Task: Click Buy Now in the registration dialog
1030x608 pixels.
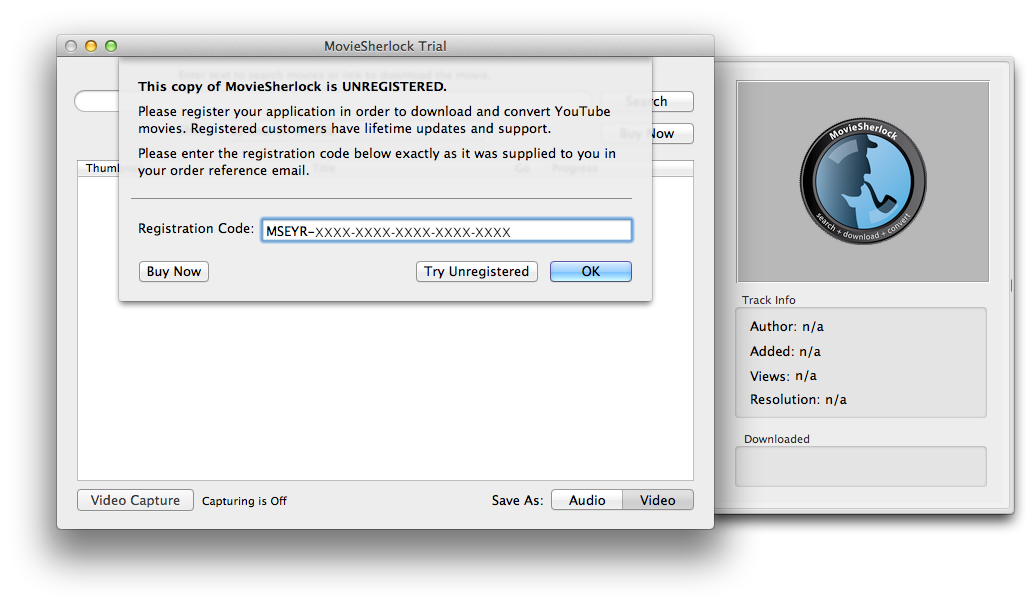Action: 173,271
